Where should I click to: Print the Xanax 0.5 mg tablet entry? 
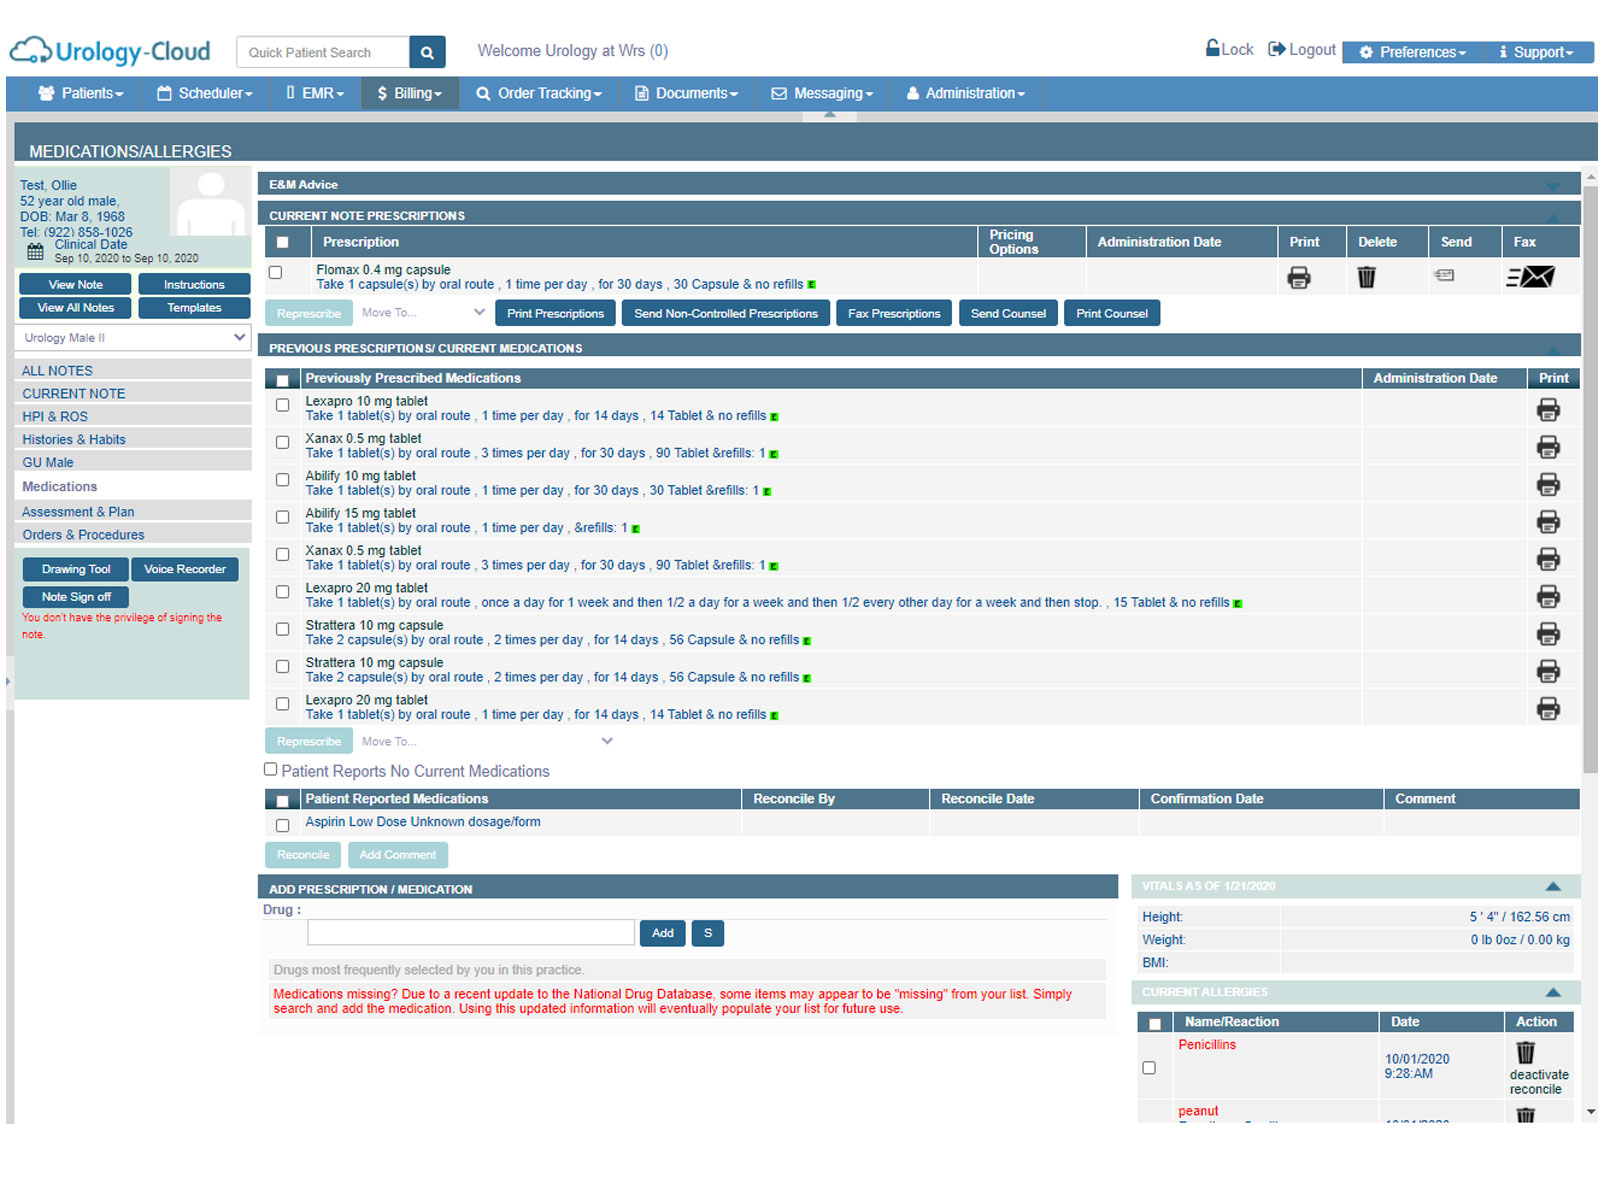[1548, 446]
